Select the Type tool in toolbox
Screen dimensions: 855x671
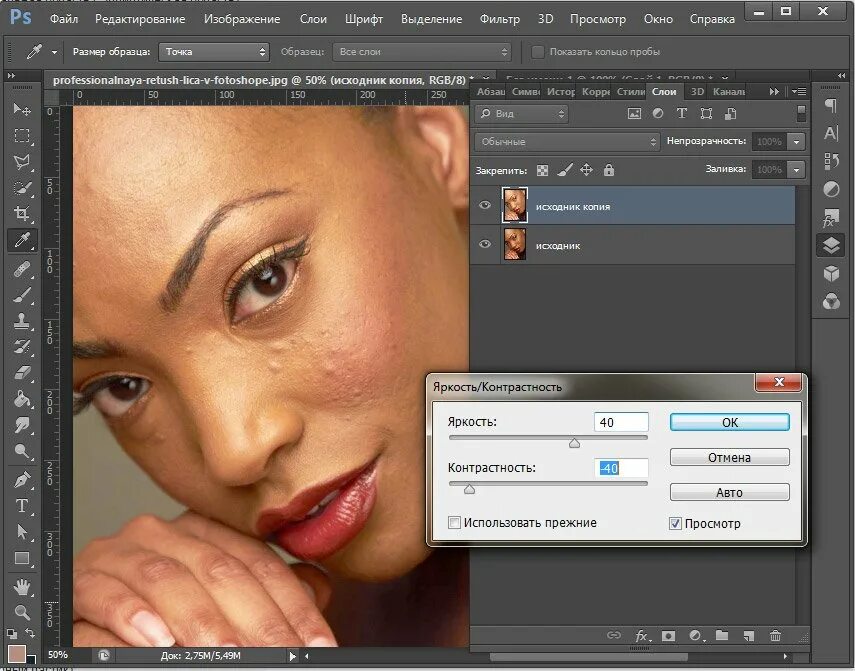pyautogui.click(x=22, y=506)
